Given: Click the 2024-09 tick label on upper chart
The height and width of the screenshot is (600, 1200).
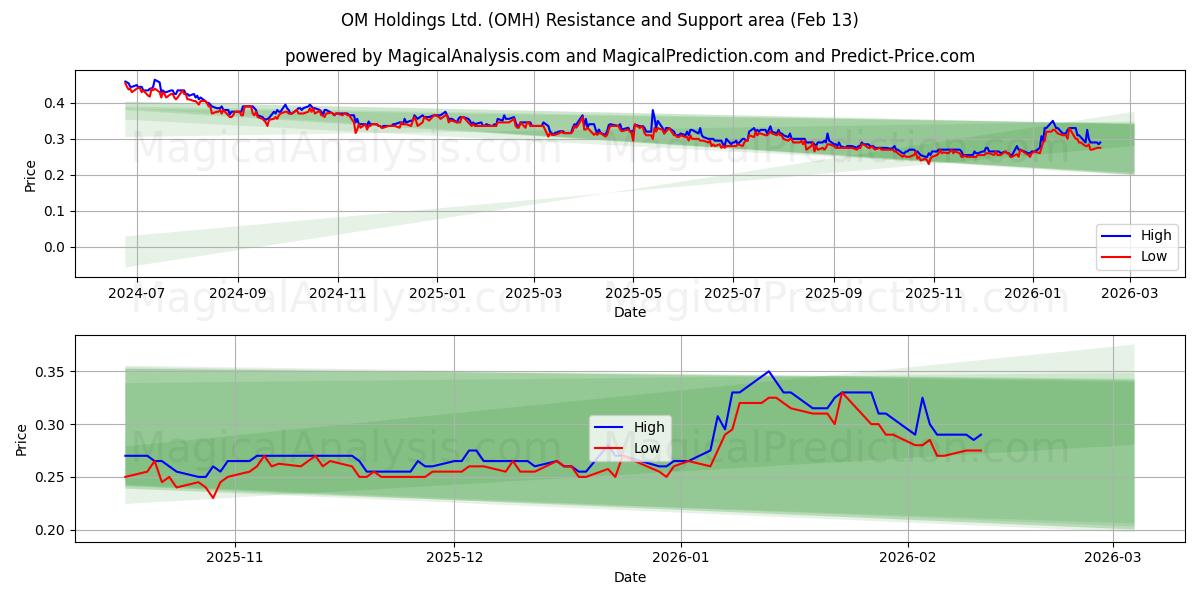Looking at the screenshot, I should coord(238,294).
